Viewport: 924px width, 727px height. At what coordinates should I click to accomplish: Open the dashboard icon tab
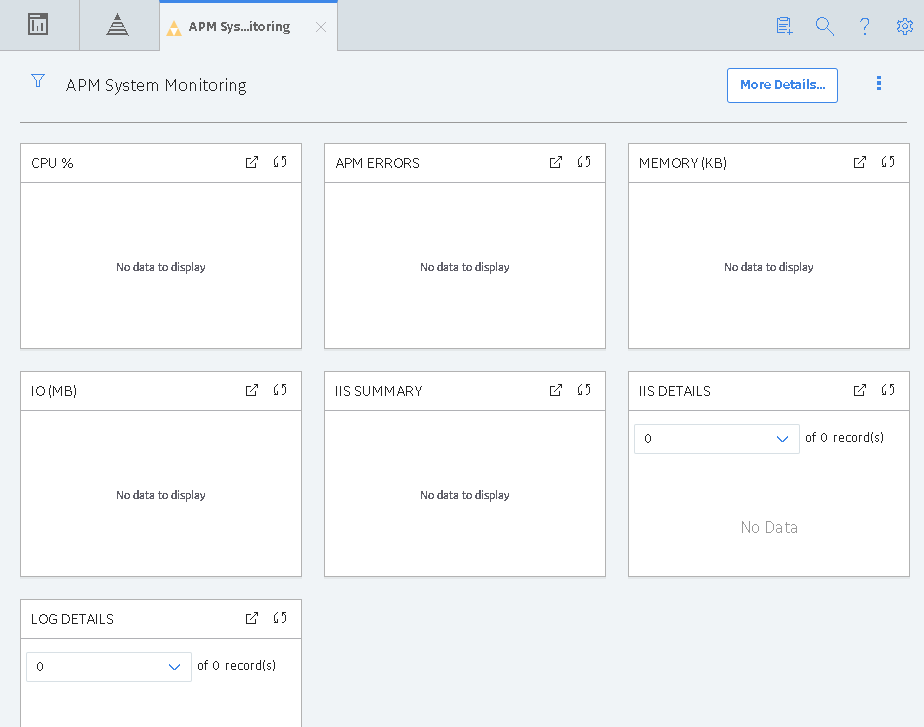tap(38, 25)
